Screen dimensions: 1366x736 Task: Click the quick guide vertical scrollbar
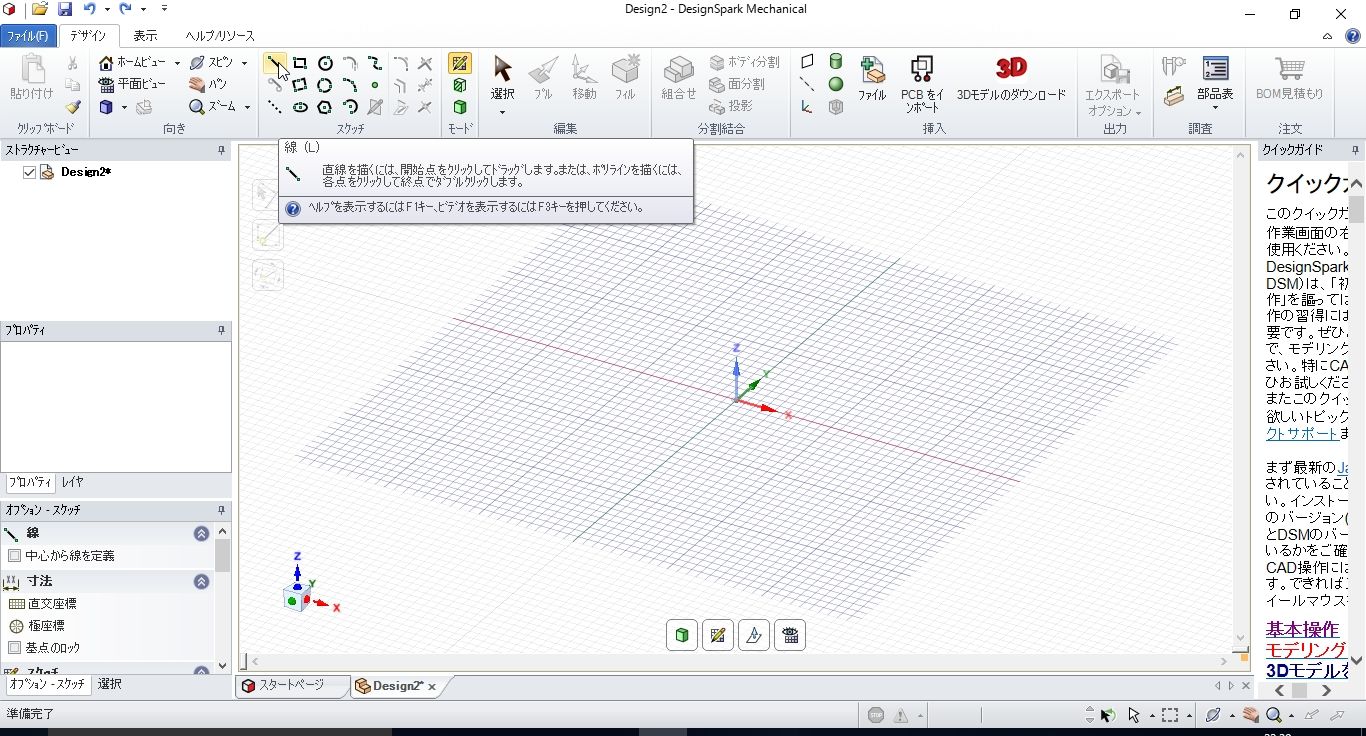(x=1357, y=420)
